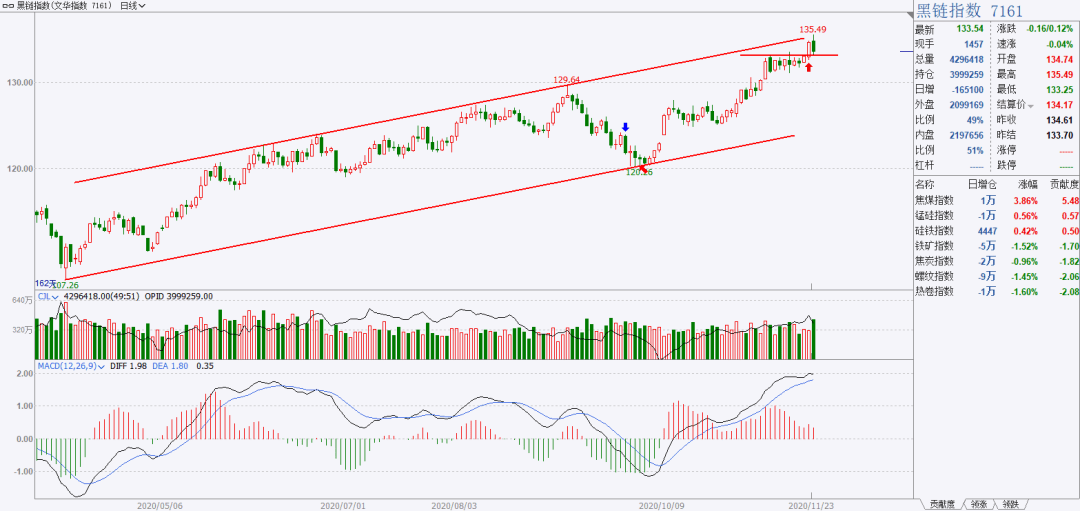Select the 129.64 peak price label
Image resolution: width=1080 pixels, height=511 pixels.
[x=567, y=80]
